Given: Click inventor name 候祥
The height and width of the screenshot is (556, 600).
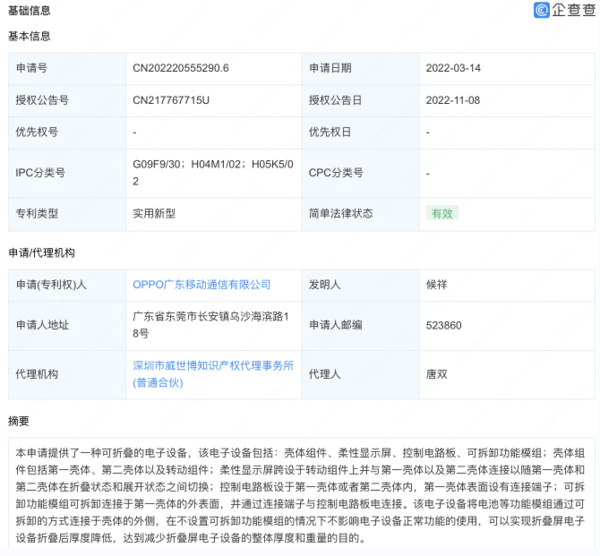Looking at the screenshot, I should click(x=437, y=285).
